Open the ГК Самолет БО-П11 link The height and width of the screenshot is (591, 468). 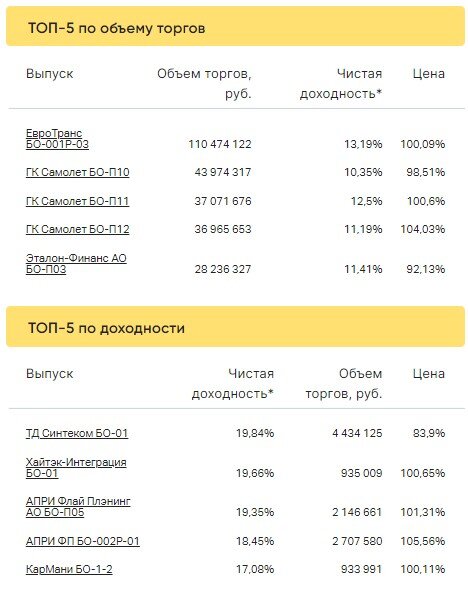pyautogui.click(x=77, y=201)
